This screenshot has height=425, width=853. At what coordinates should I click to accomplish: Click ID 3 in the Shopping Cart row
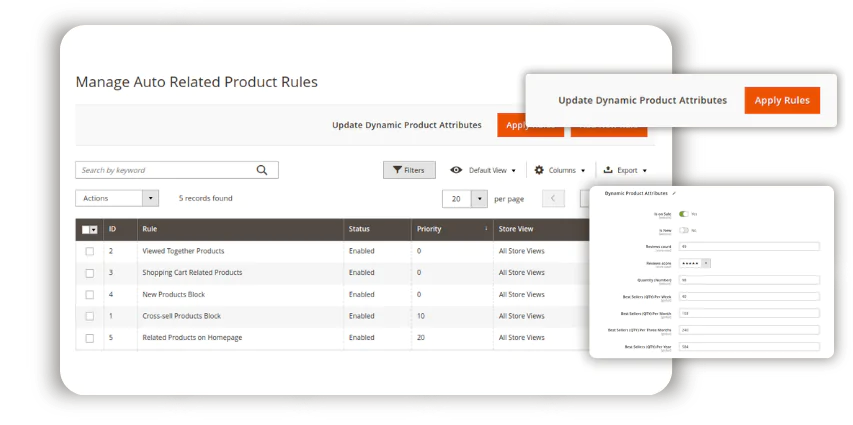111,273
